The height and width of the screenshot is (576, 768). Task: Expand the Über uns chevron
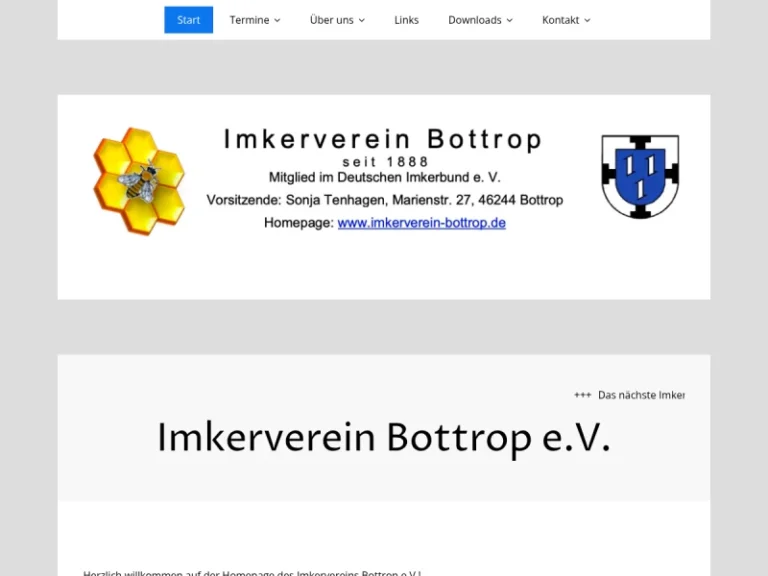pos(361,21)
